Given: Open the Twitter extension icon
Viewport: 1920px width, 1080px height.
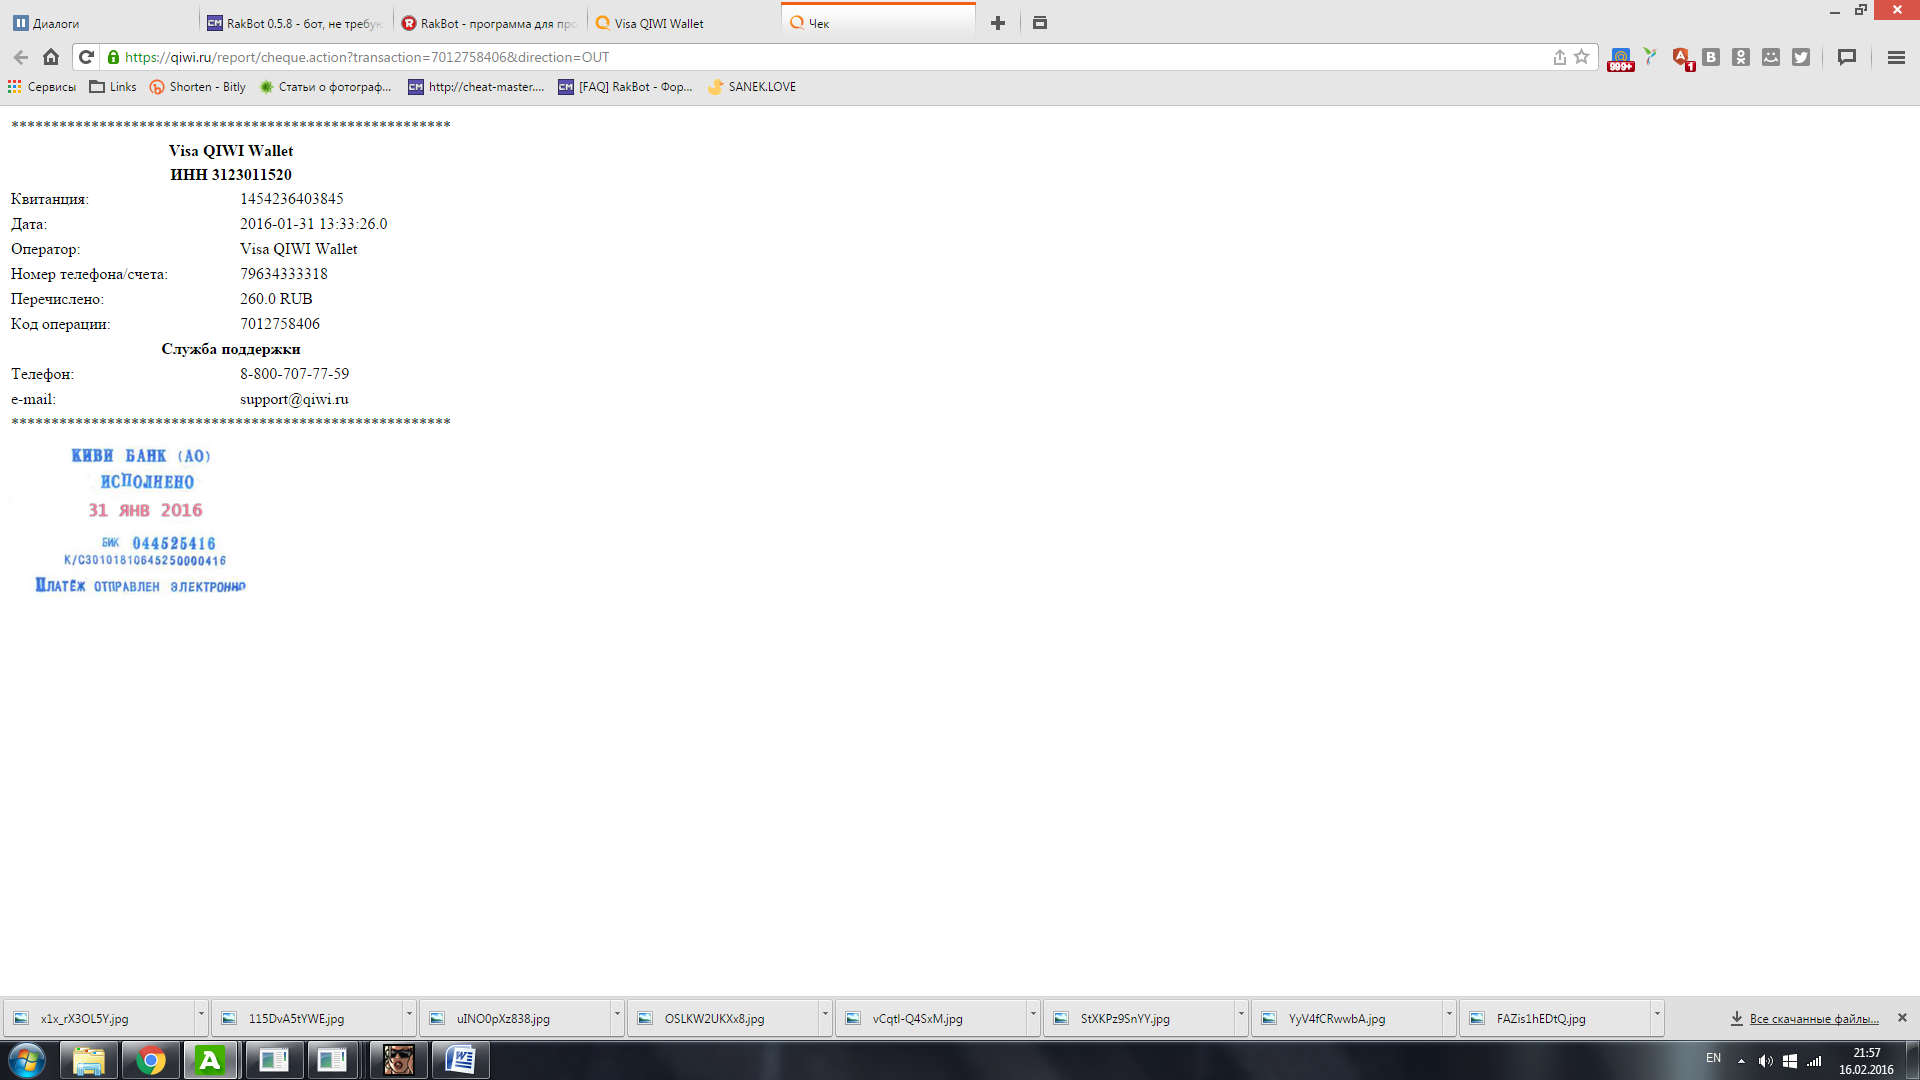Looking at the screenshot, I should click(1801, 57).
